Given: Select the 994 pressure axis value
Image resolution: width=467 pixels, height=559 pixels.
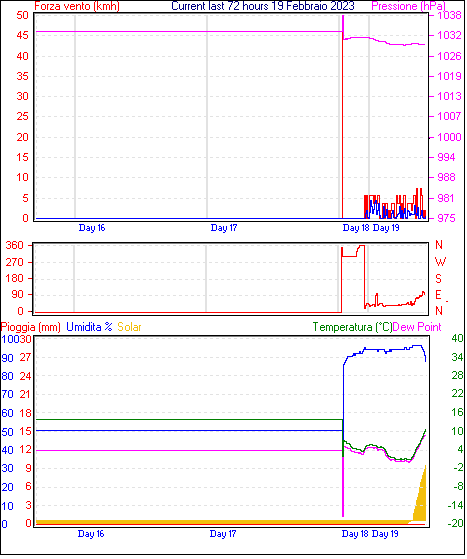Looking at the screenshot, I should pyautogui.click(x=446, y=157).
